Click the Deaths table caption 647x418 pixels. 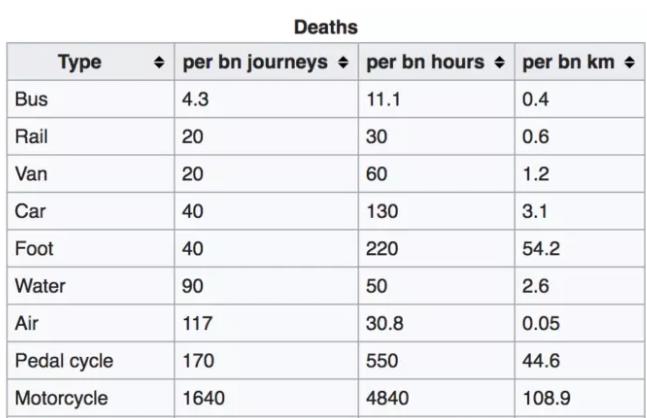(326, 28)
